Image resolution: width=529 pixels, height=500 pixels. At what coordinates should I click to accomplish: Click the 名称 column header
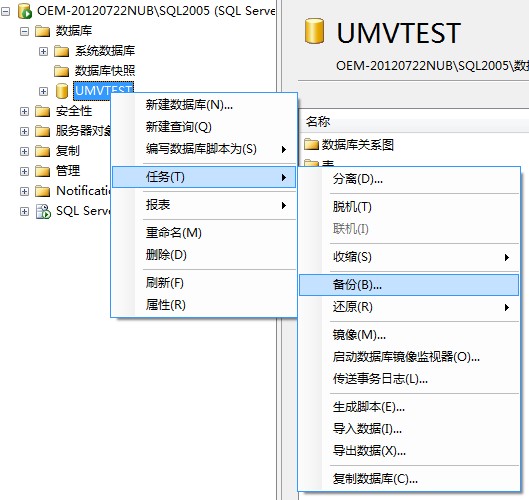click(x=414, y=121)
